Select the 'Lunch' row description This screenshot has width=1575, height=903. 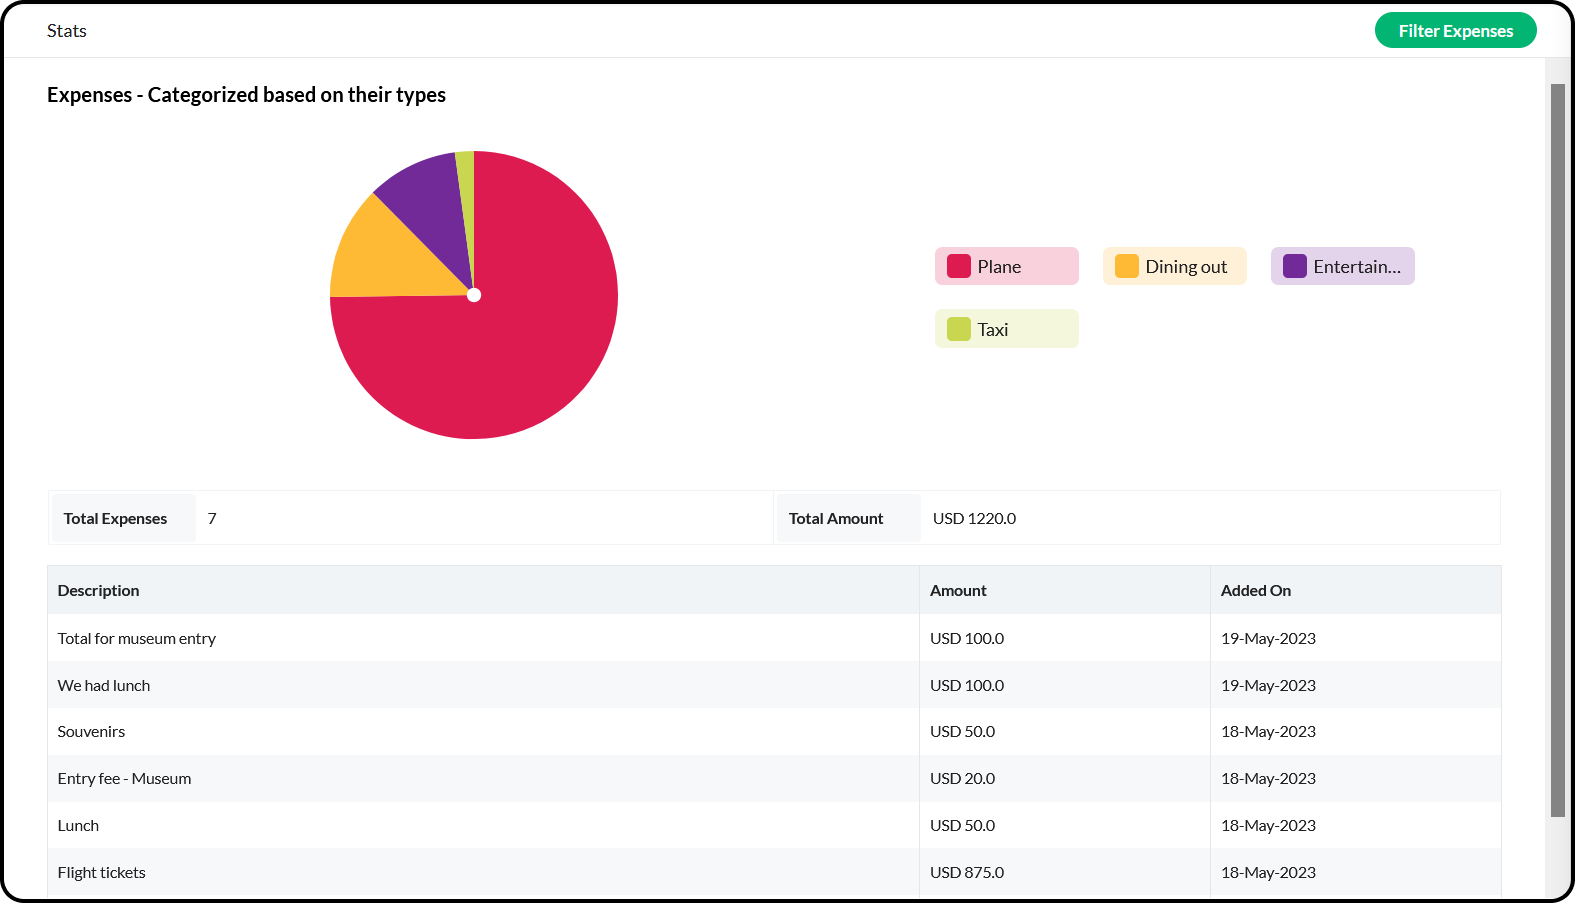click(x=78, y=825)
